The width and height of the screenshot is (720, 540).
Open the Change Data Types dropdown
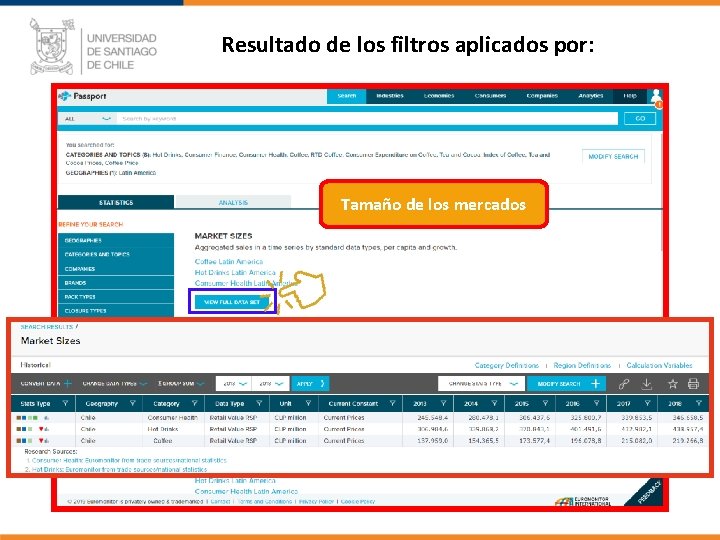coord(115,383)
